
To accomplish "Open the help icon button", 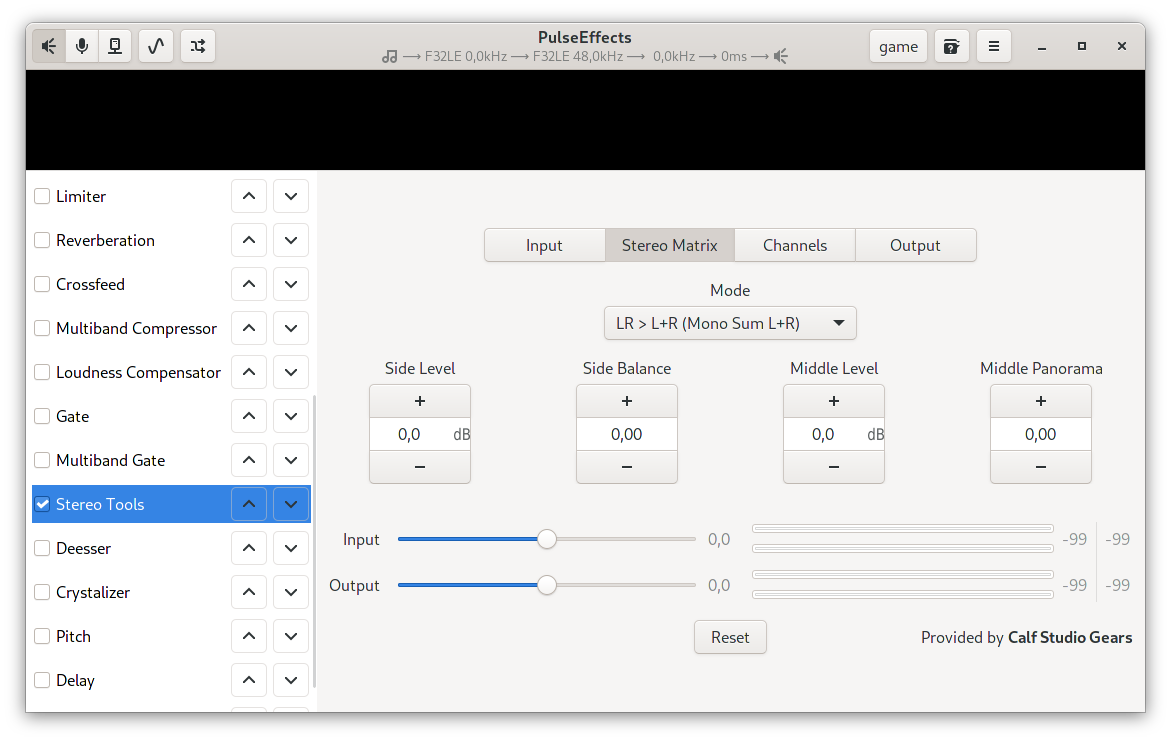I will pos(951,46).
